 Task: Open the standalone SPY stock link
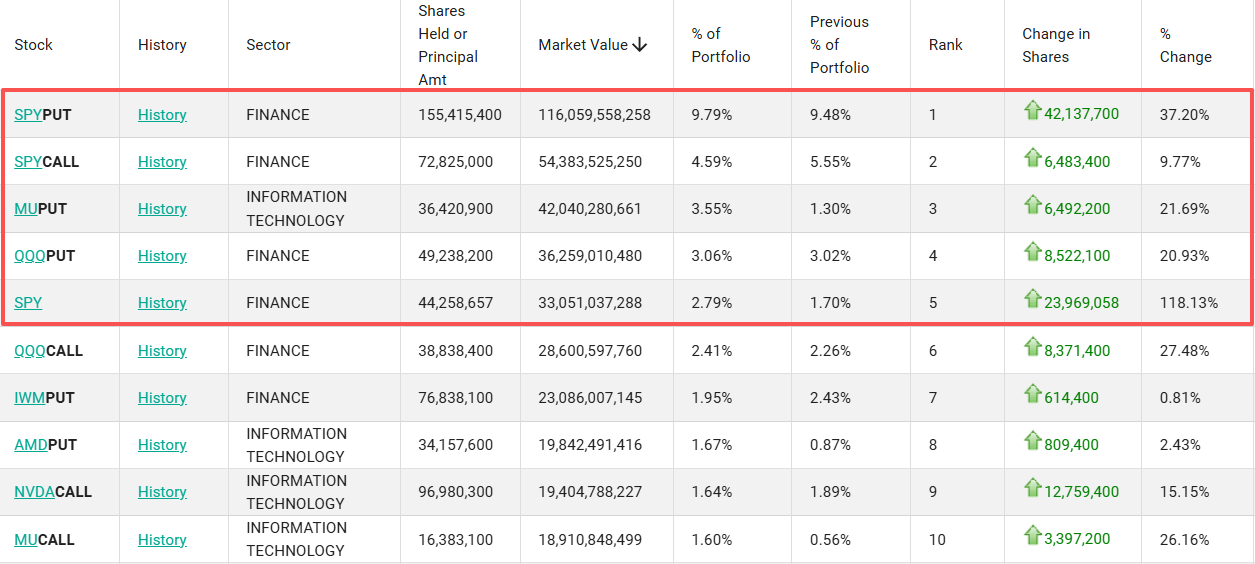28,303
